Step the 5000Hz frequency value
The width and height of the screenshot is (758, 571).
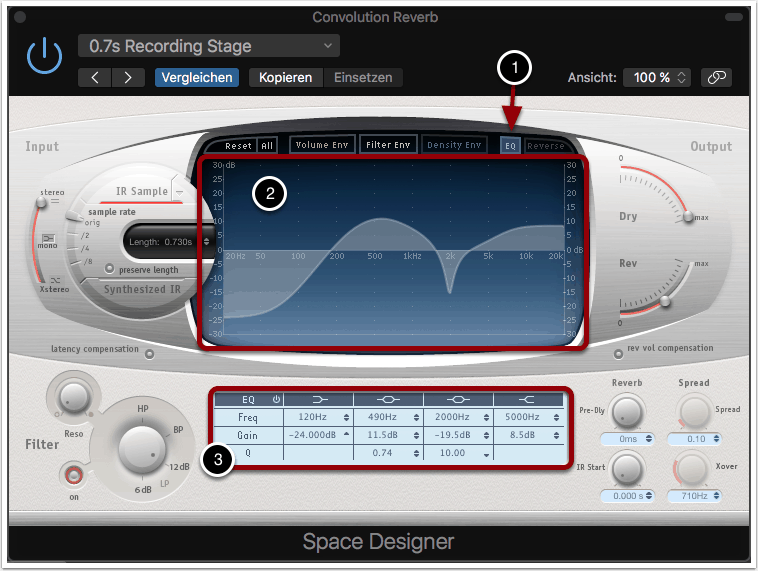pyautogui.click(x=556, y=417)
